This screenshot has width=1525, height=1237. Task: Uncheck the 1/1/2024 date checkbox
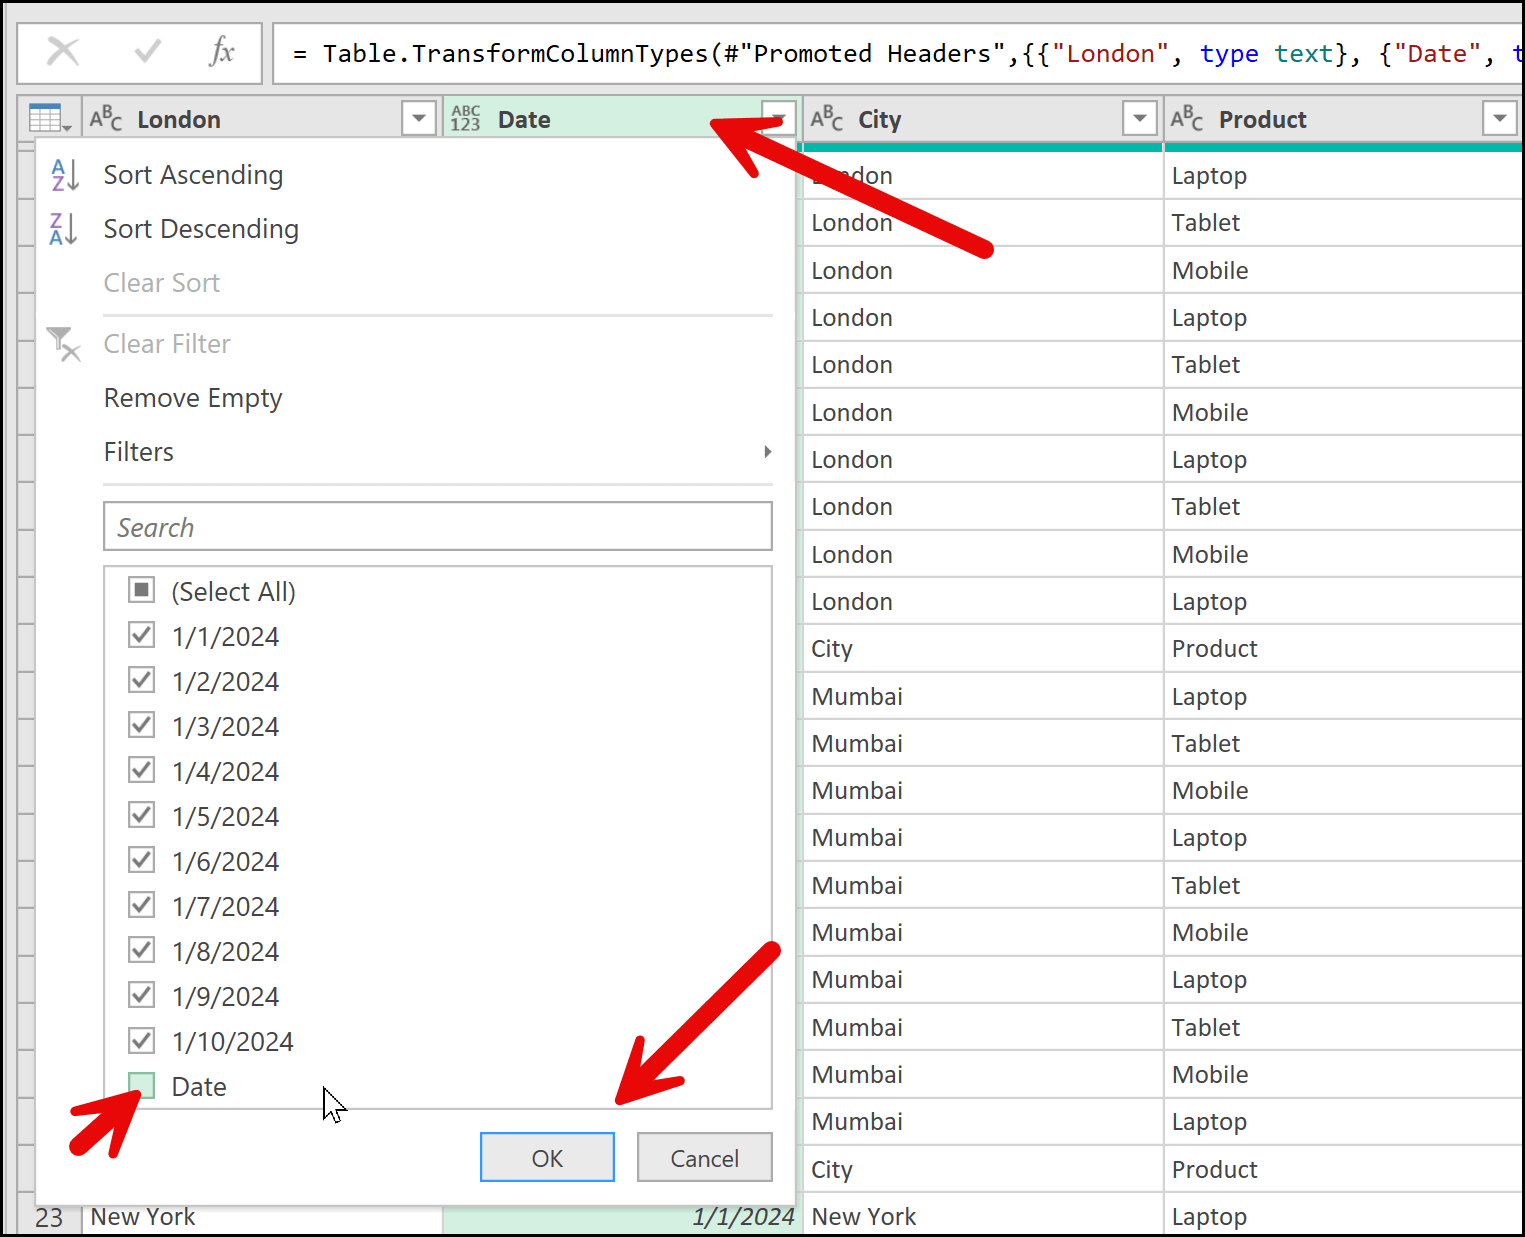pyautogui.click(x=142, y=636)
